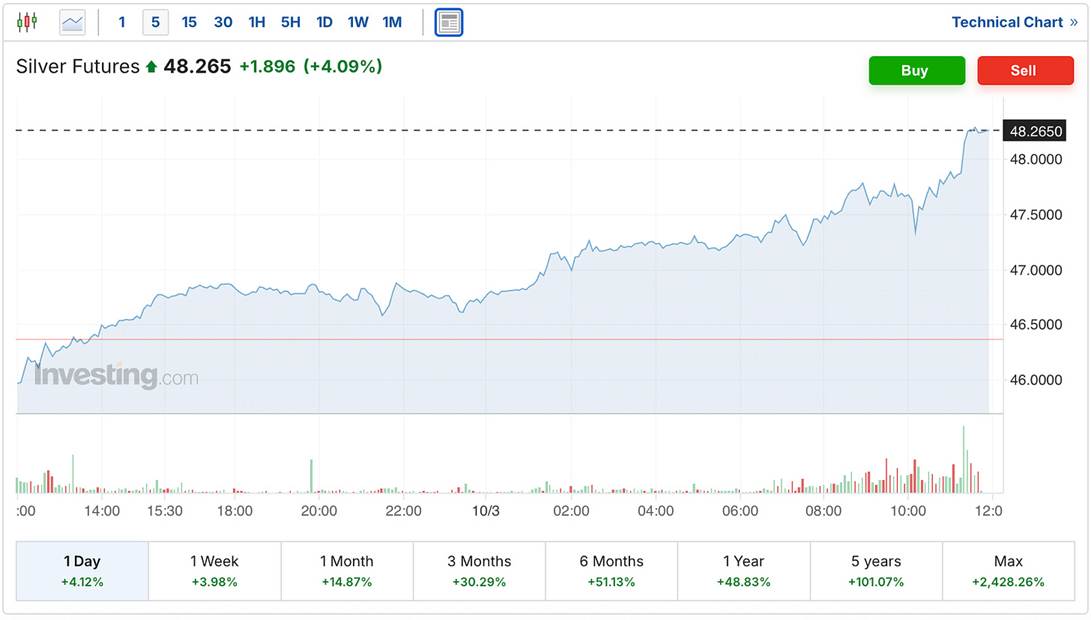The height and width of the screenshot is (620, 1091).
Task: Click the green up arrow beside Silver Futures
Action: click(x=151, y=67)
